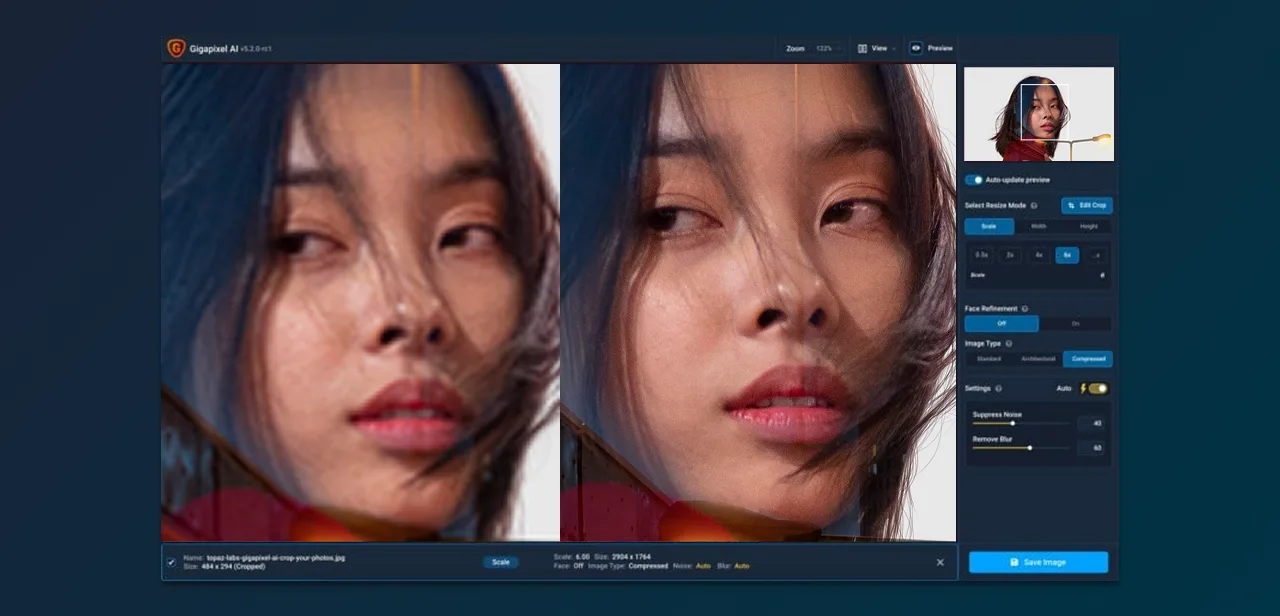Screen dimensions: 1280x616
Task: Toggle the Auto-update preview switch
Action: 974,180
